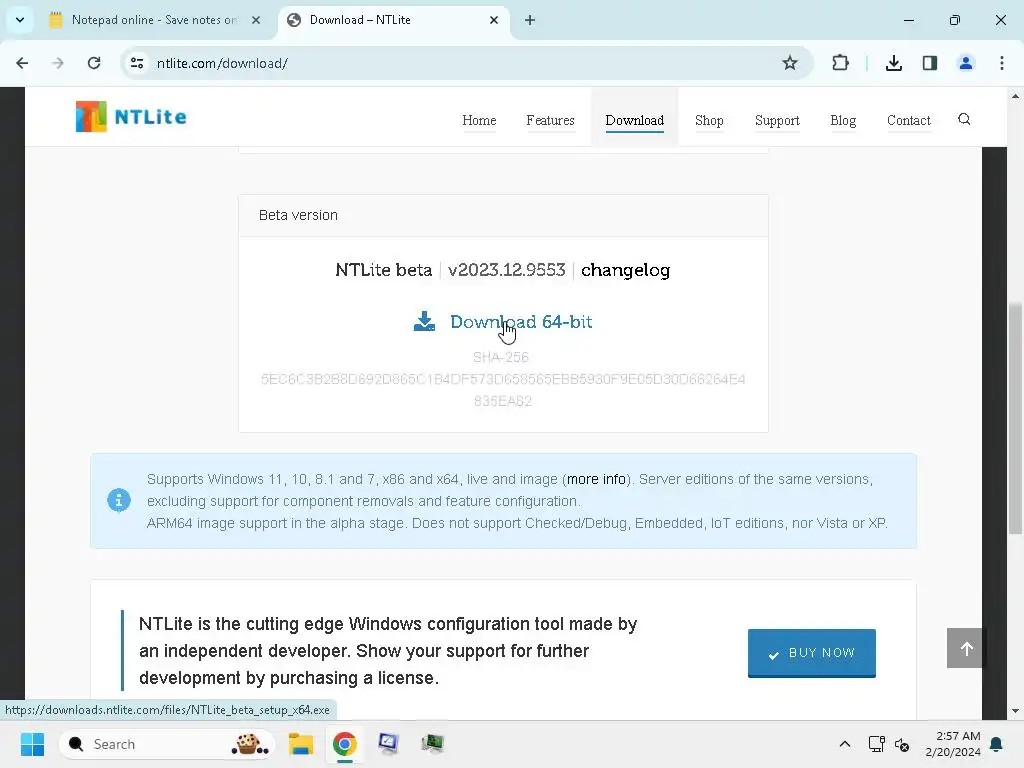Image resolution: width=1024 pixels, height=768 pixels.
Task: Open the 'more info' link
Action: pyautogui.click(x=596, y=479)
